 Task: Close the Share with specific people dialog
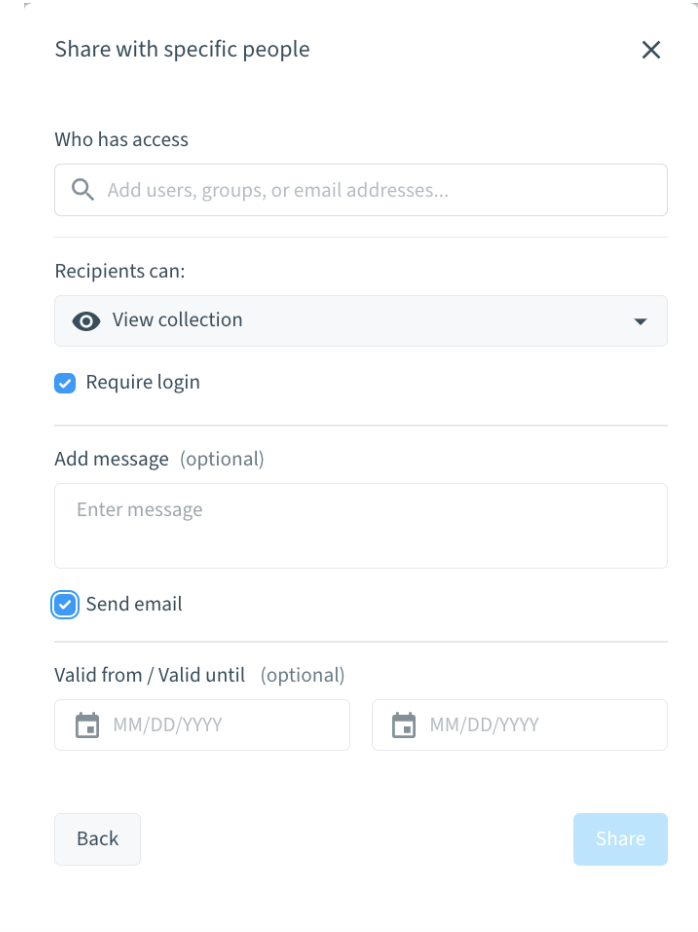click(651, 50)
